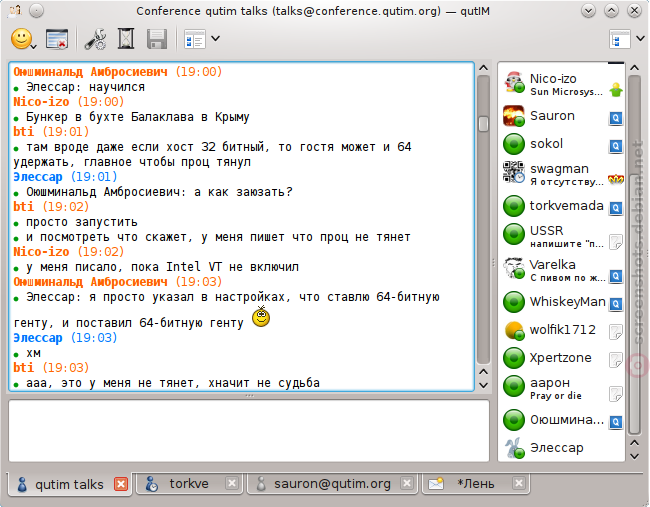Click the client icon beside torkvemada
Screen dimensions: 650x507
click(x=616, y=208)
